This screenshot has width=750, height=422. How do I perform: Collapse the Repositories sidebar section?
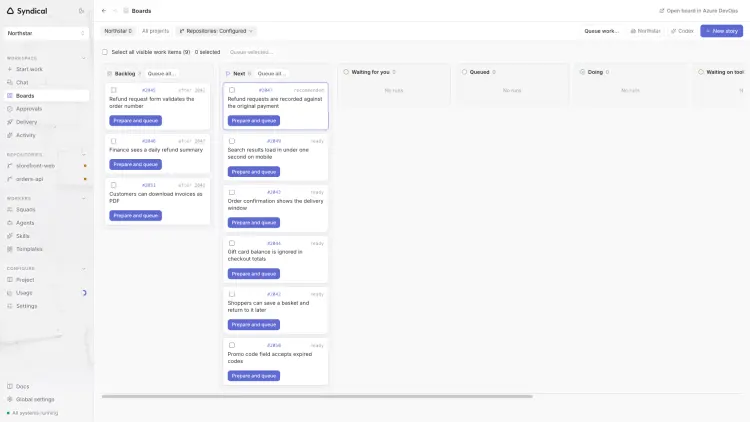pos(84,155)
